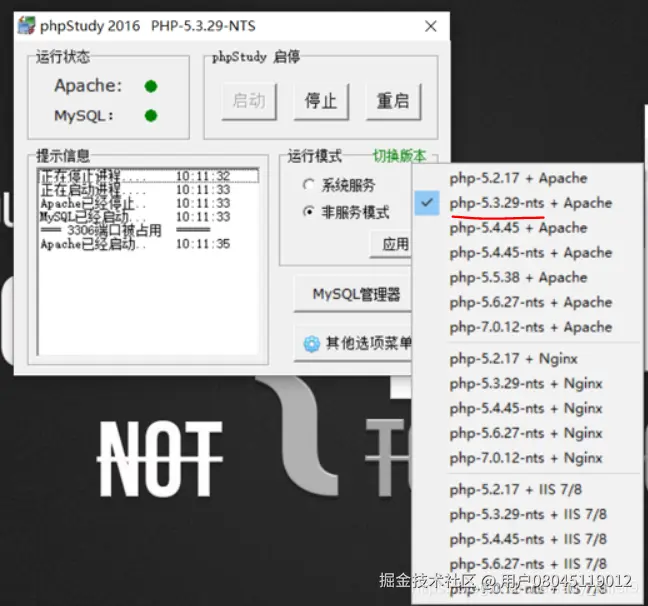Viewport: 648px width, 606px height.
Task: Click the gear icon beside 其他选项菜单
Action: click(x=312, y=344)
